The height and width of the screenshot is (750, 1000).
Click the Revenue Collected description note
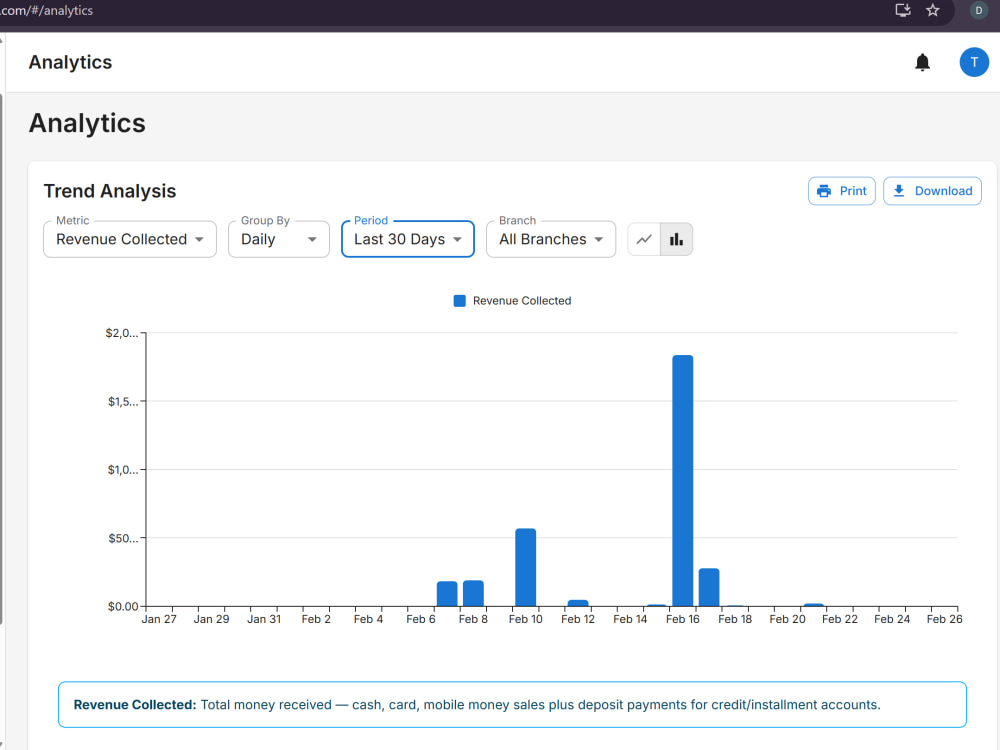(512, 705)
